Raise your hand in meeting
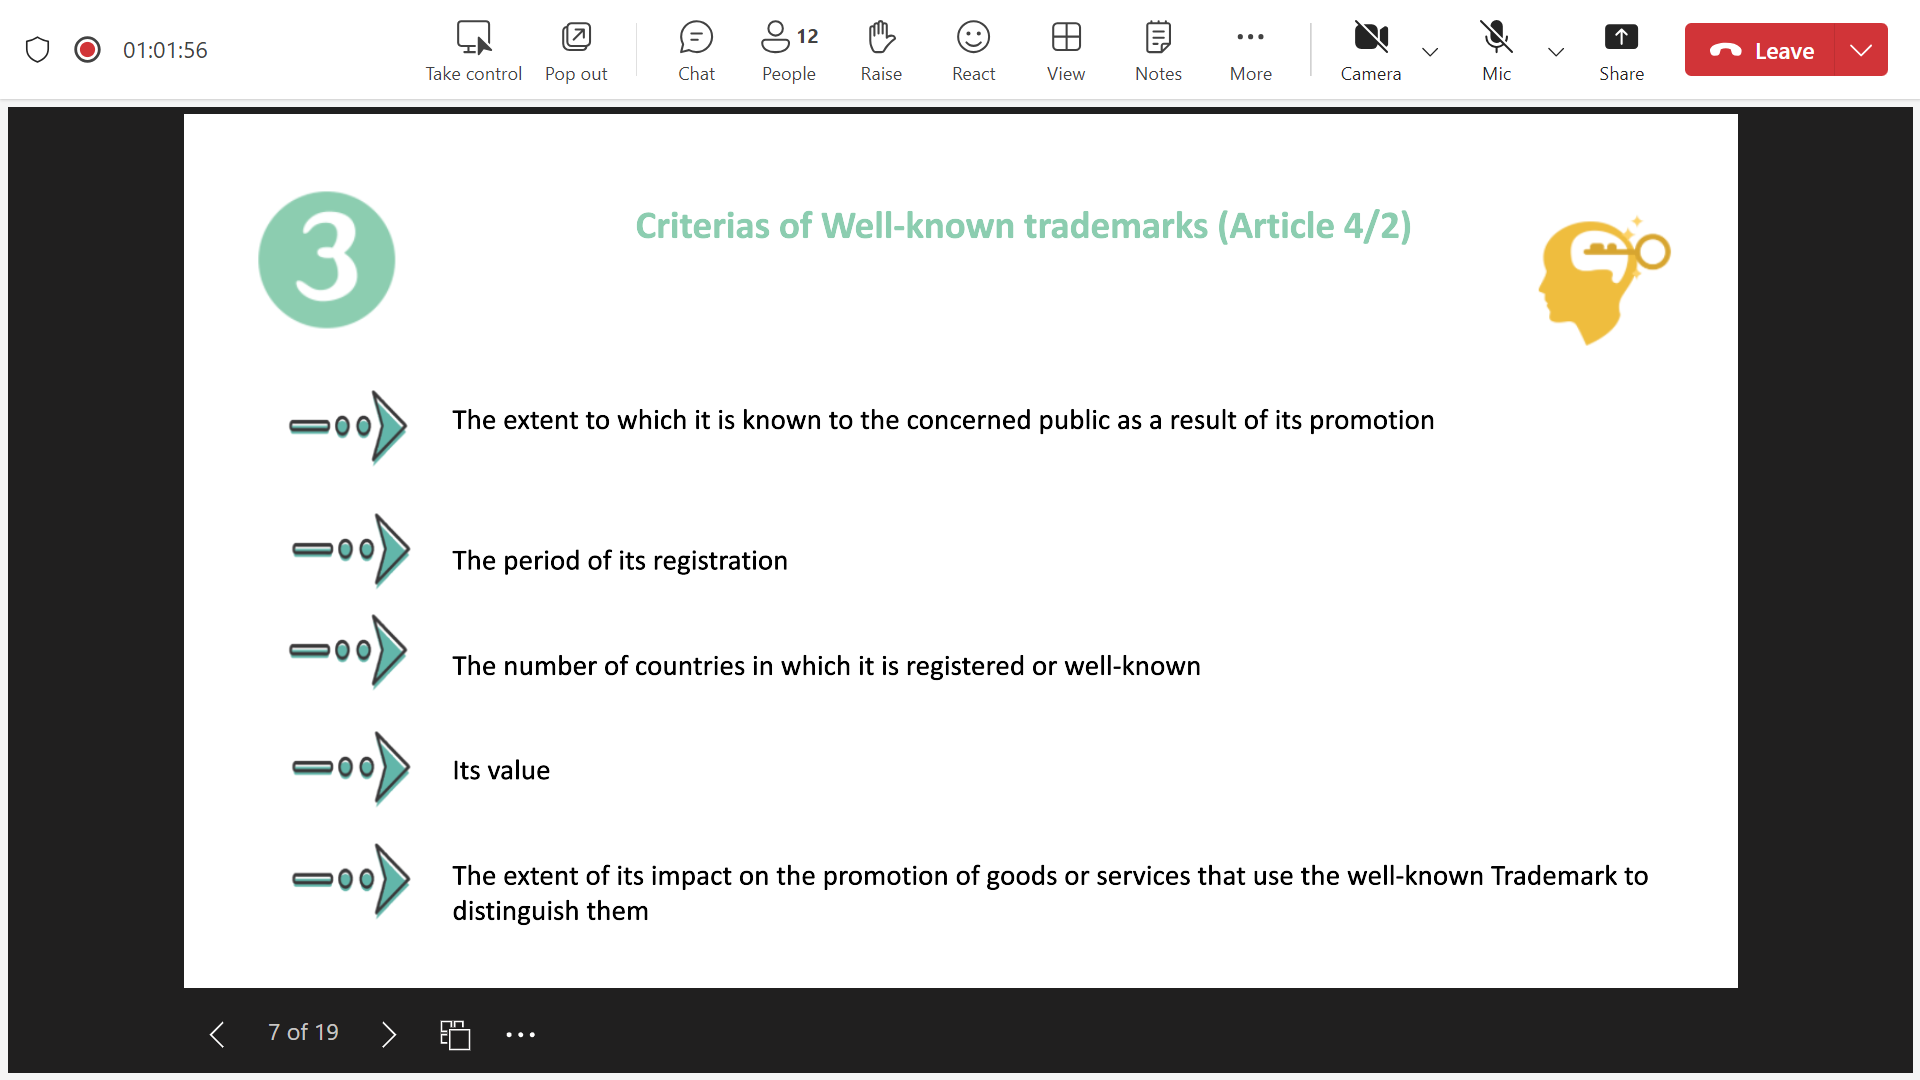 pyautogui.click(x=880, y=50)
